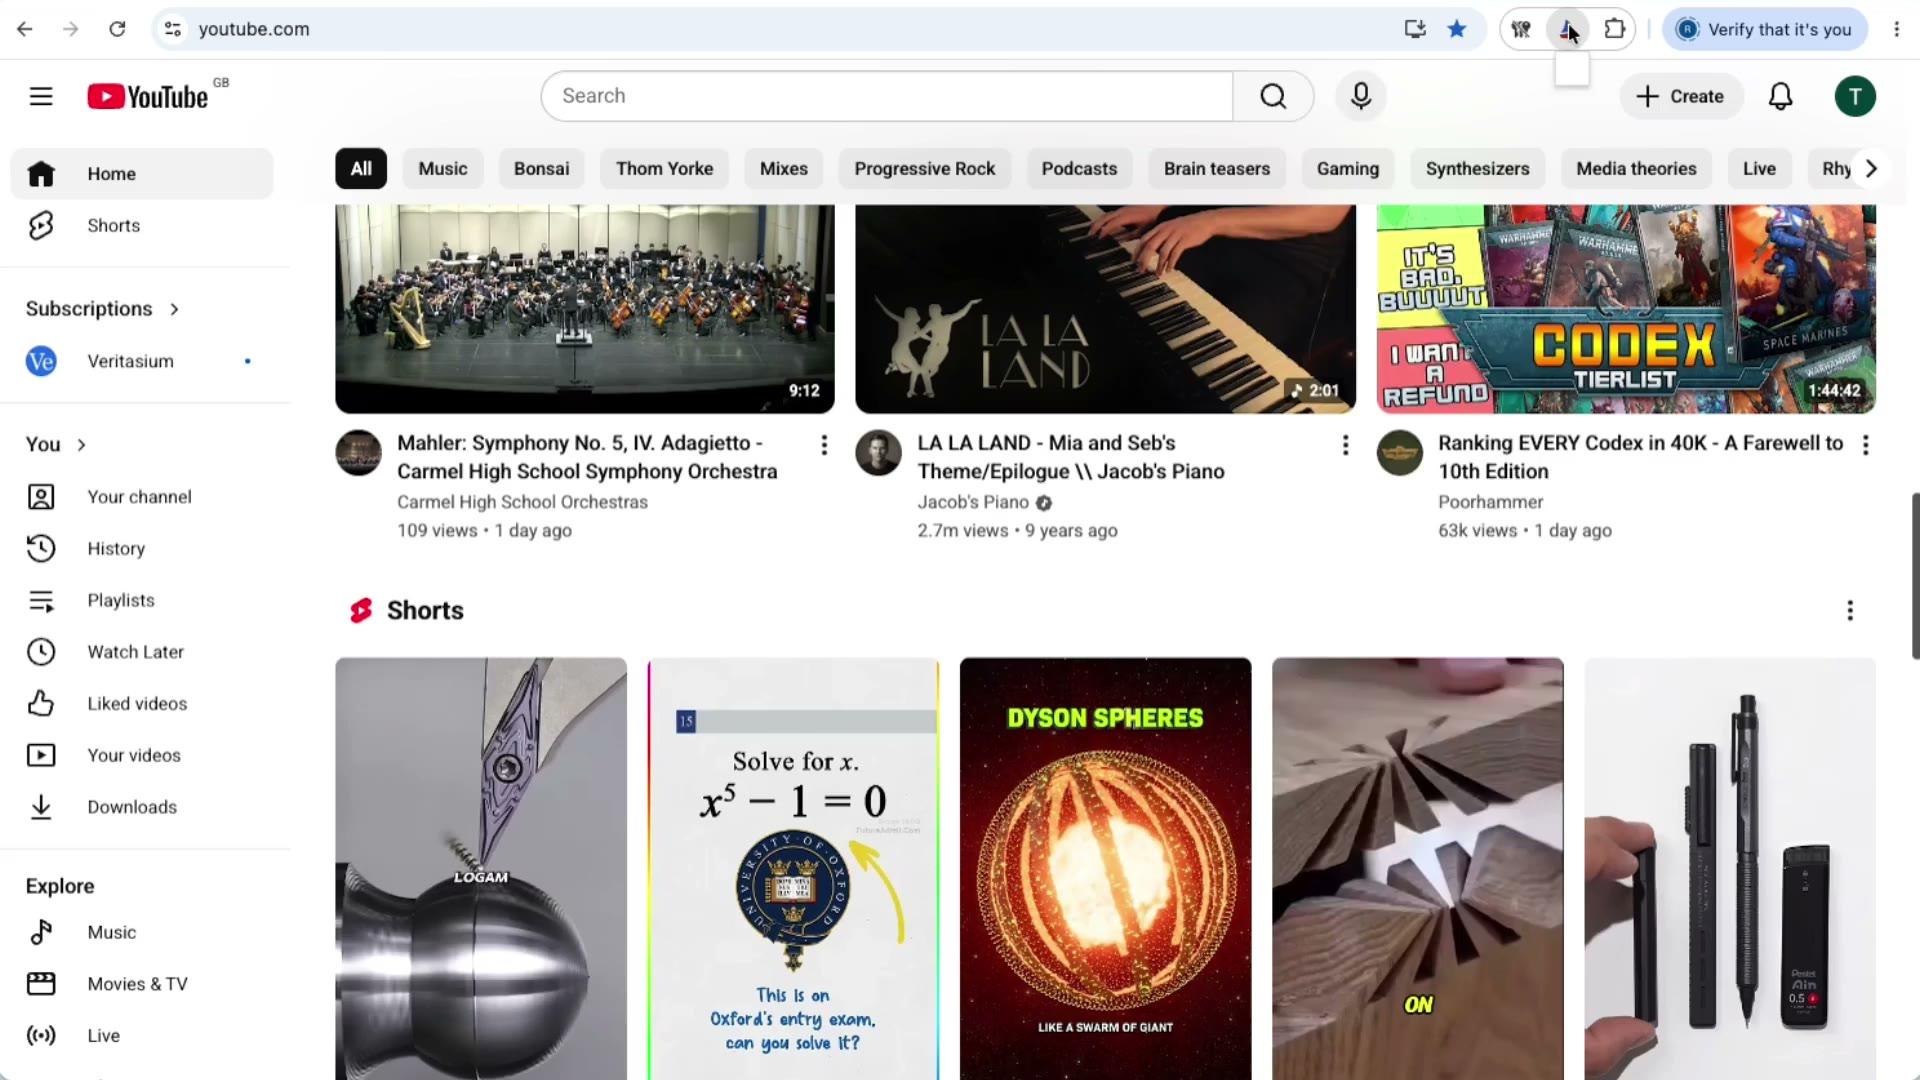Select the Music filter chip
The image size is (1920, 1080).
coord(443,169)
